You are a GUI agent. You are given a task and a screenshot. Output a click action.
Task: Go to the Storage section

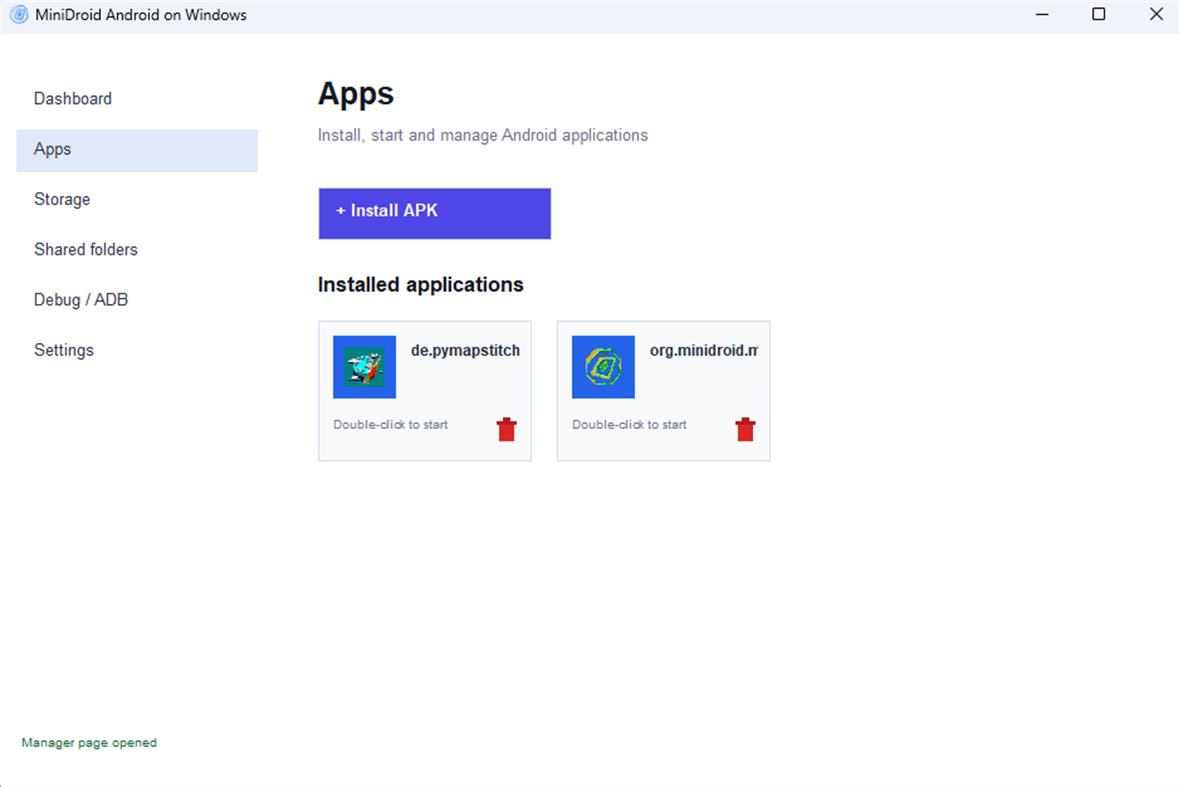pos(137,199)
